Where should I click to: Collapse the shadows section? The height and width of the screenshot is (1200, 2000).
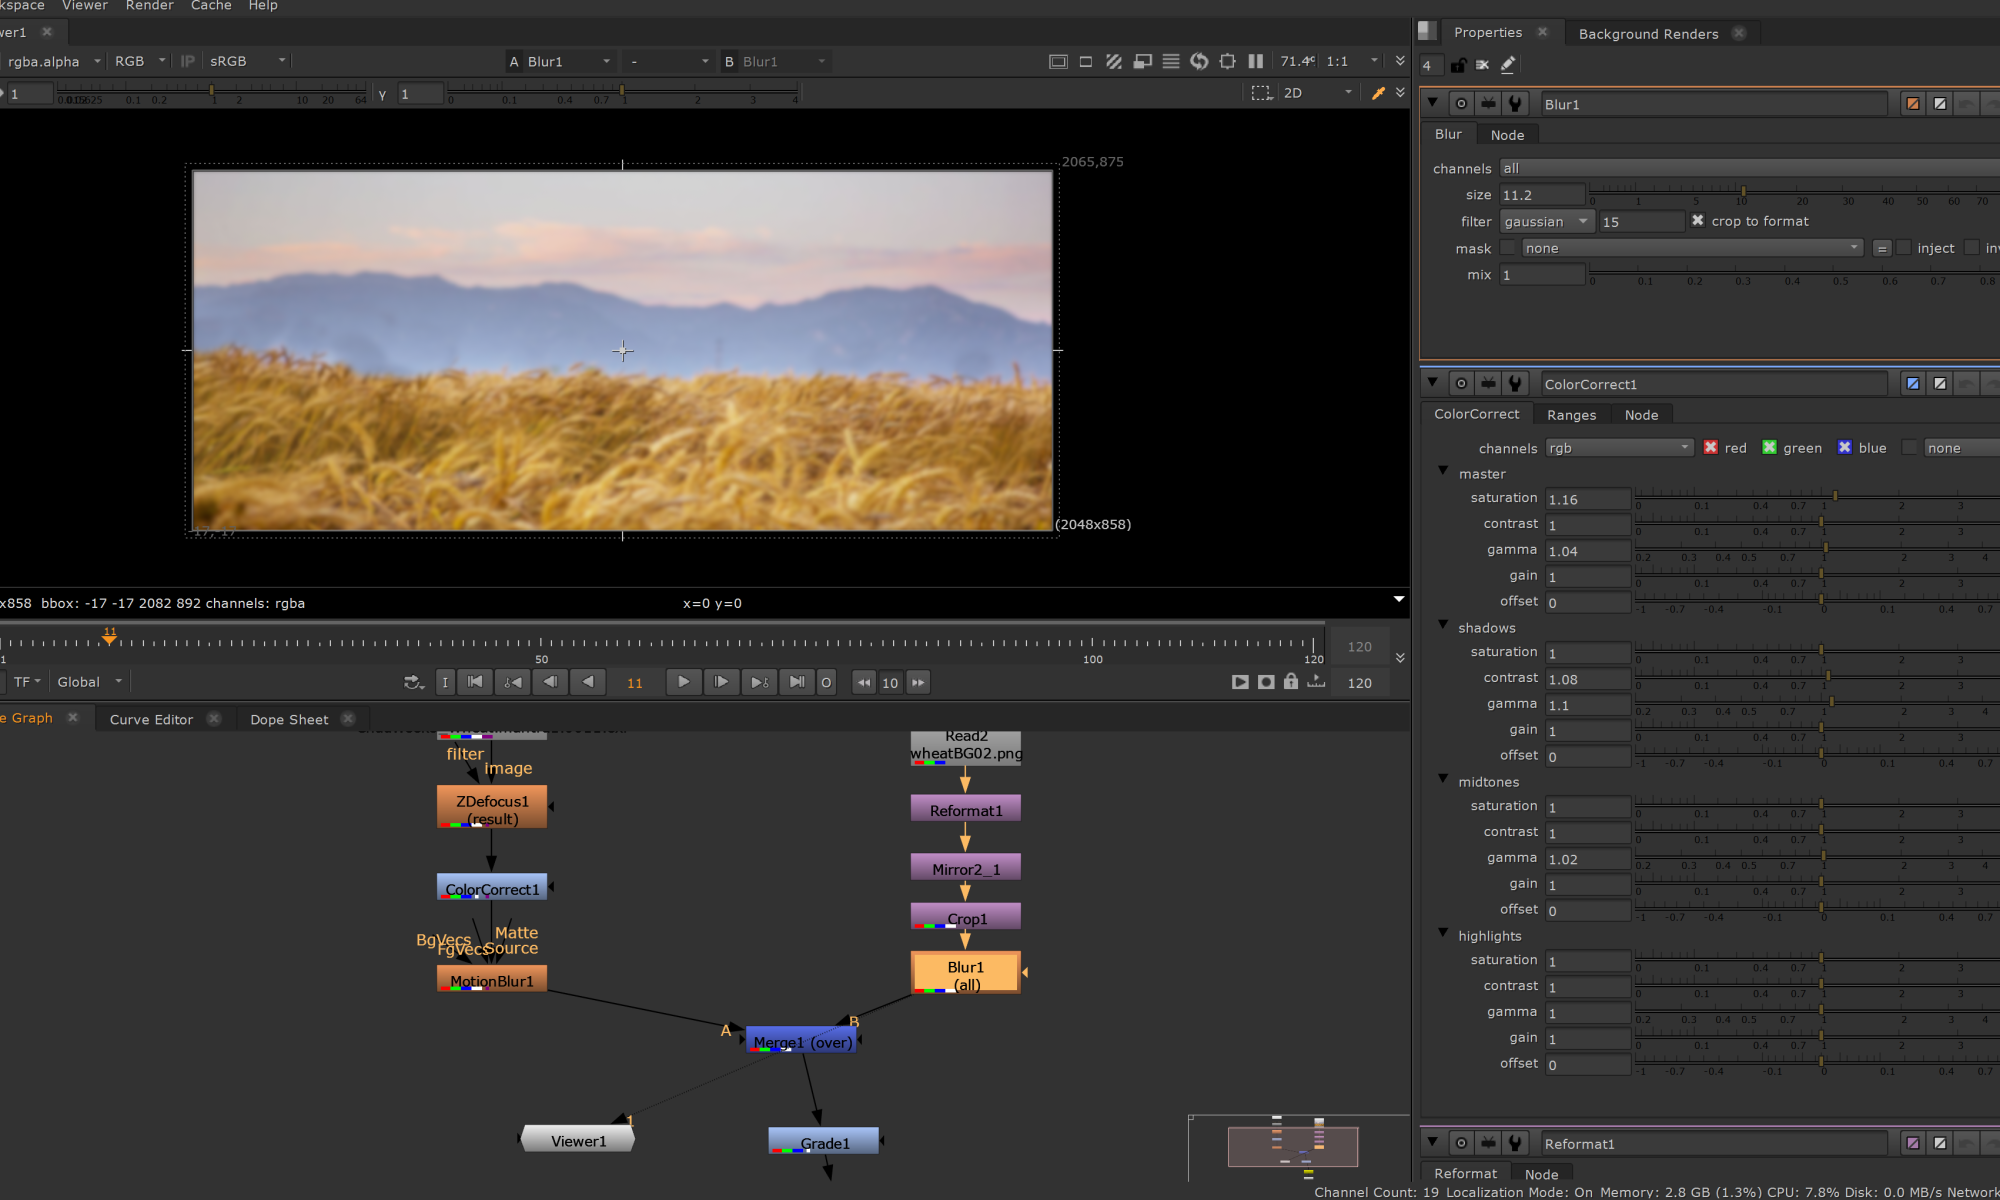[1443, 626]
